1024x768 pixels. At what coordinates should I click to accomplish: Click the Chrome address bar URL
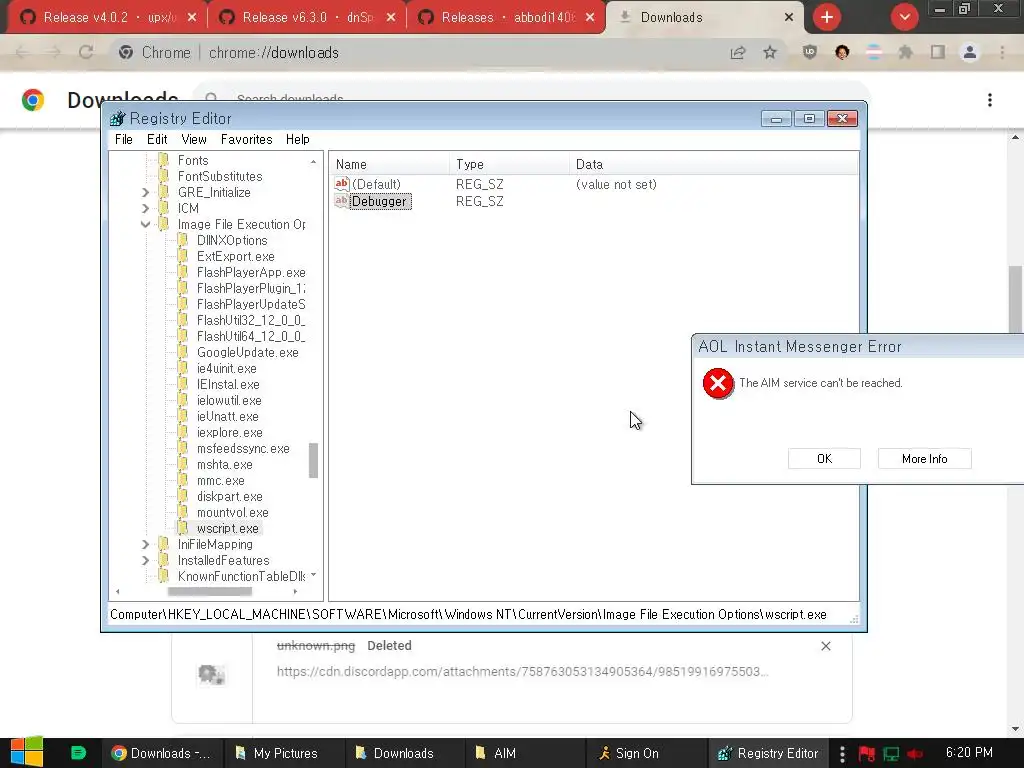[x=274, y=52]
